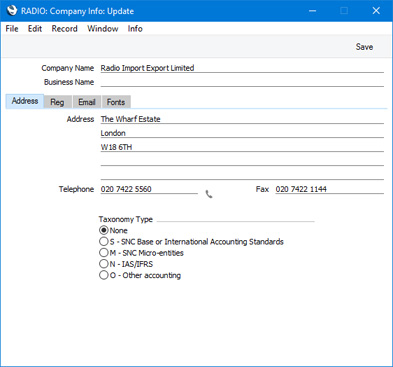Switch to the Email tab
This screenshot has height=367, width=393.
[87, 102]
